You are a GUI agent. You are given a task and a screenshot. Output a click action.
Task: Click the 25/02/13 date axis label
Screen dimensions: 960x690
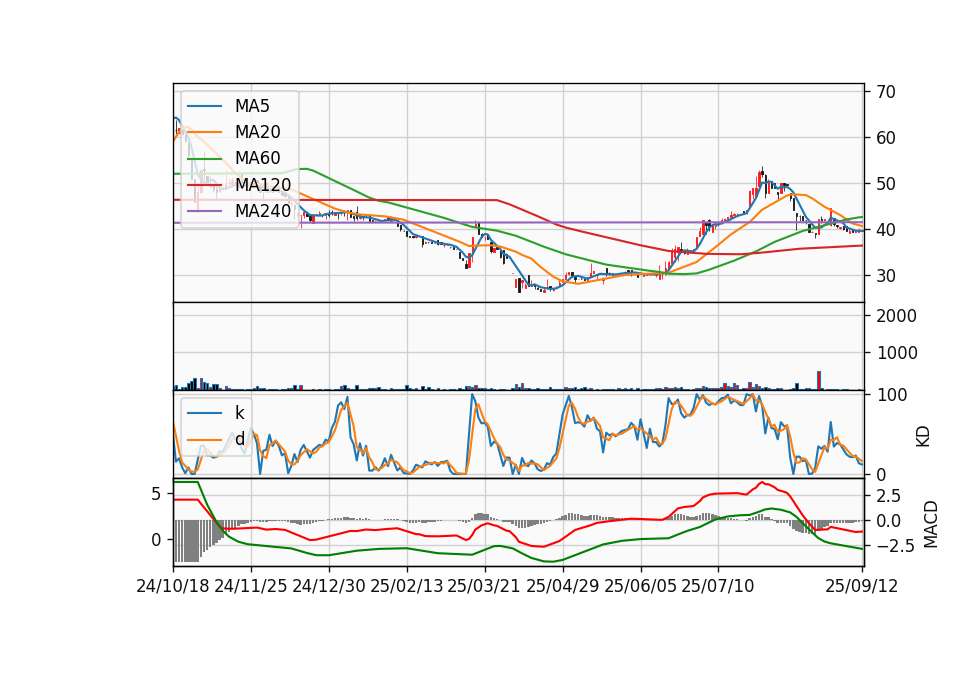tap(407, 586)
